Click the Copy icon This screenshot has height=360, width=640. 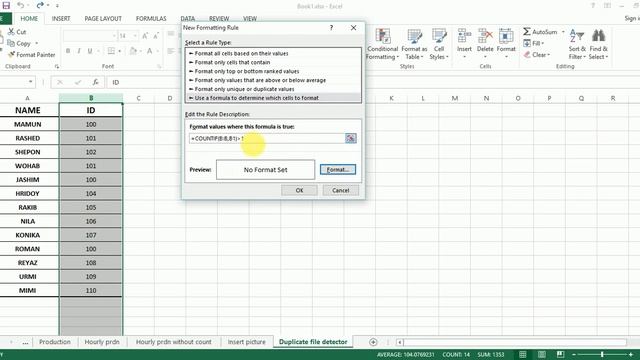11,43
